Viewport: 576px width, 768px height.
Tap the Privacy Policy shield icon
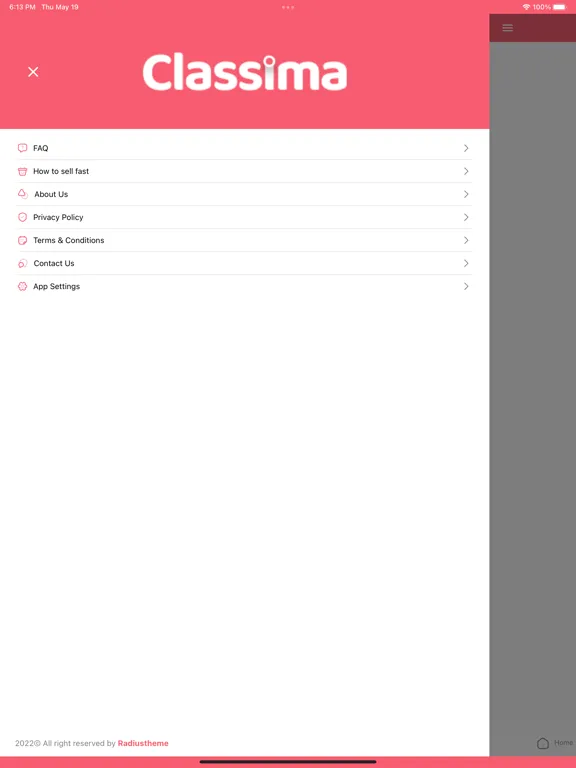23,217
